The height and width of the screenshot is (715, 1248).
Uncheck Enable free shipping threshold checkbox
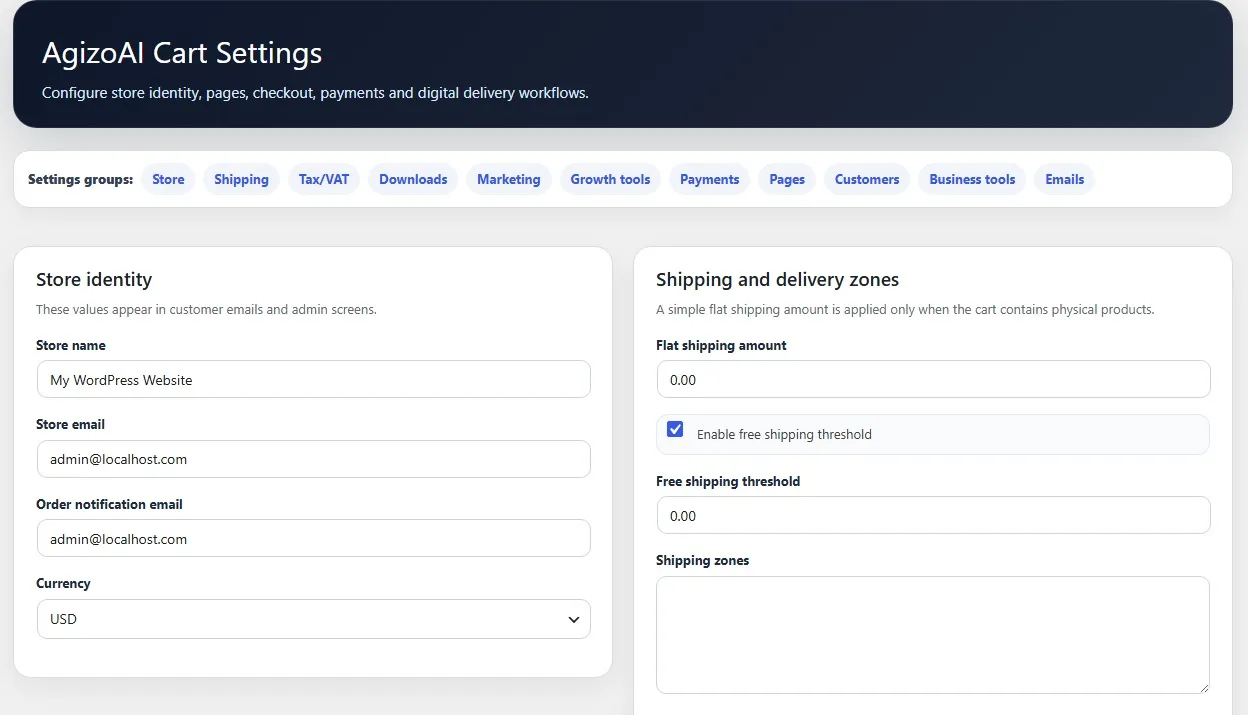pyautogui.click(x=675, y=429)
